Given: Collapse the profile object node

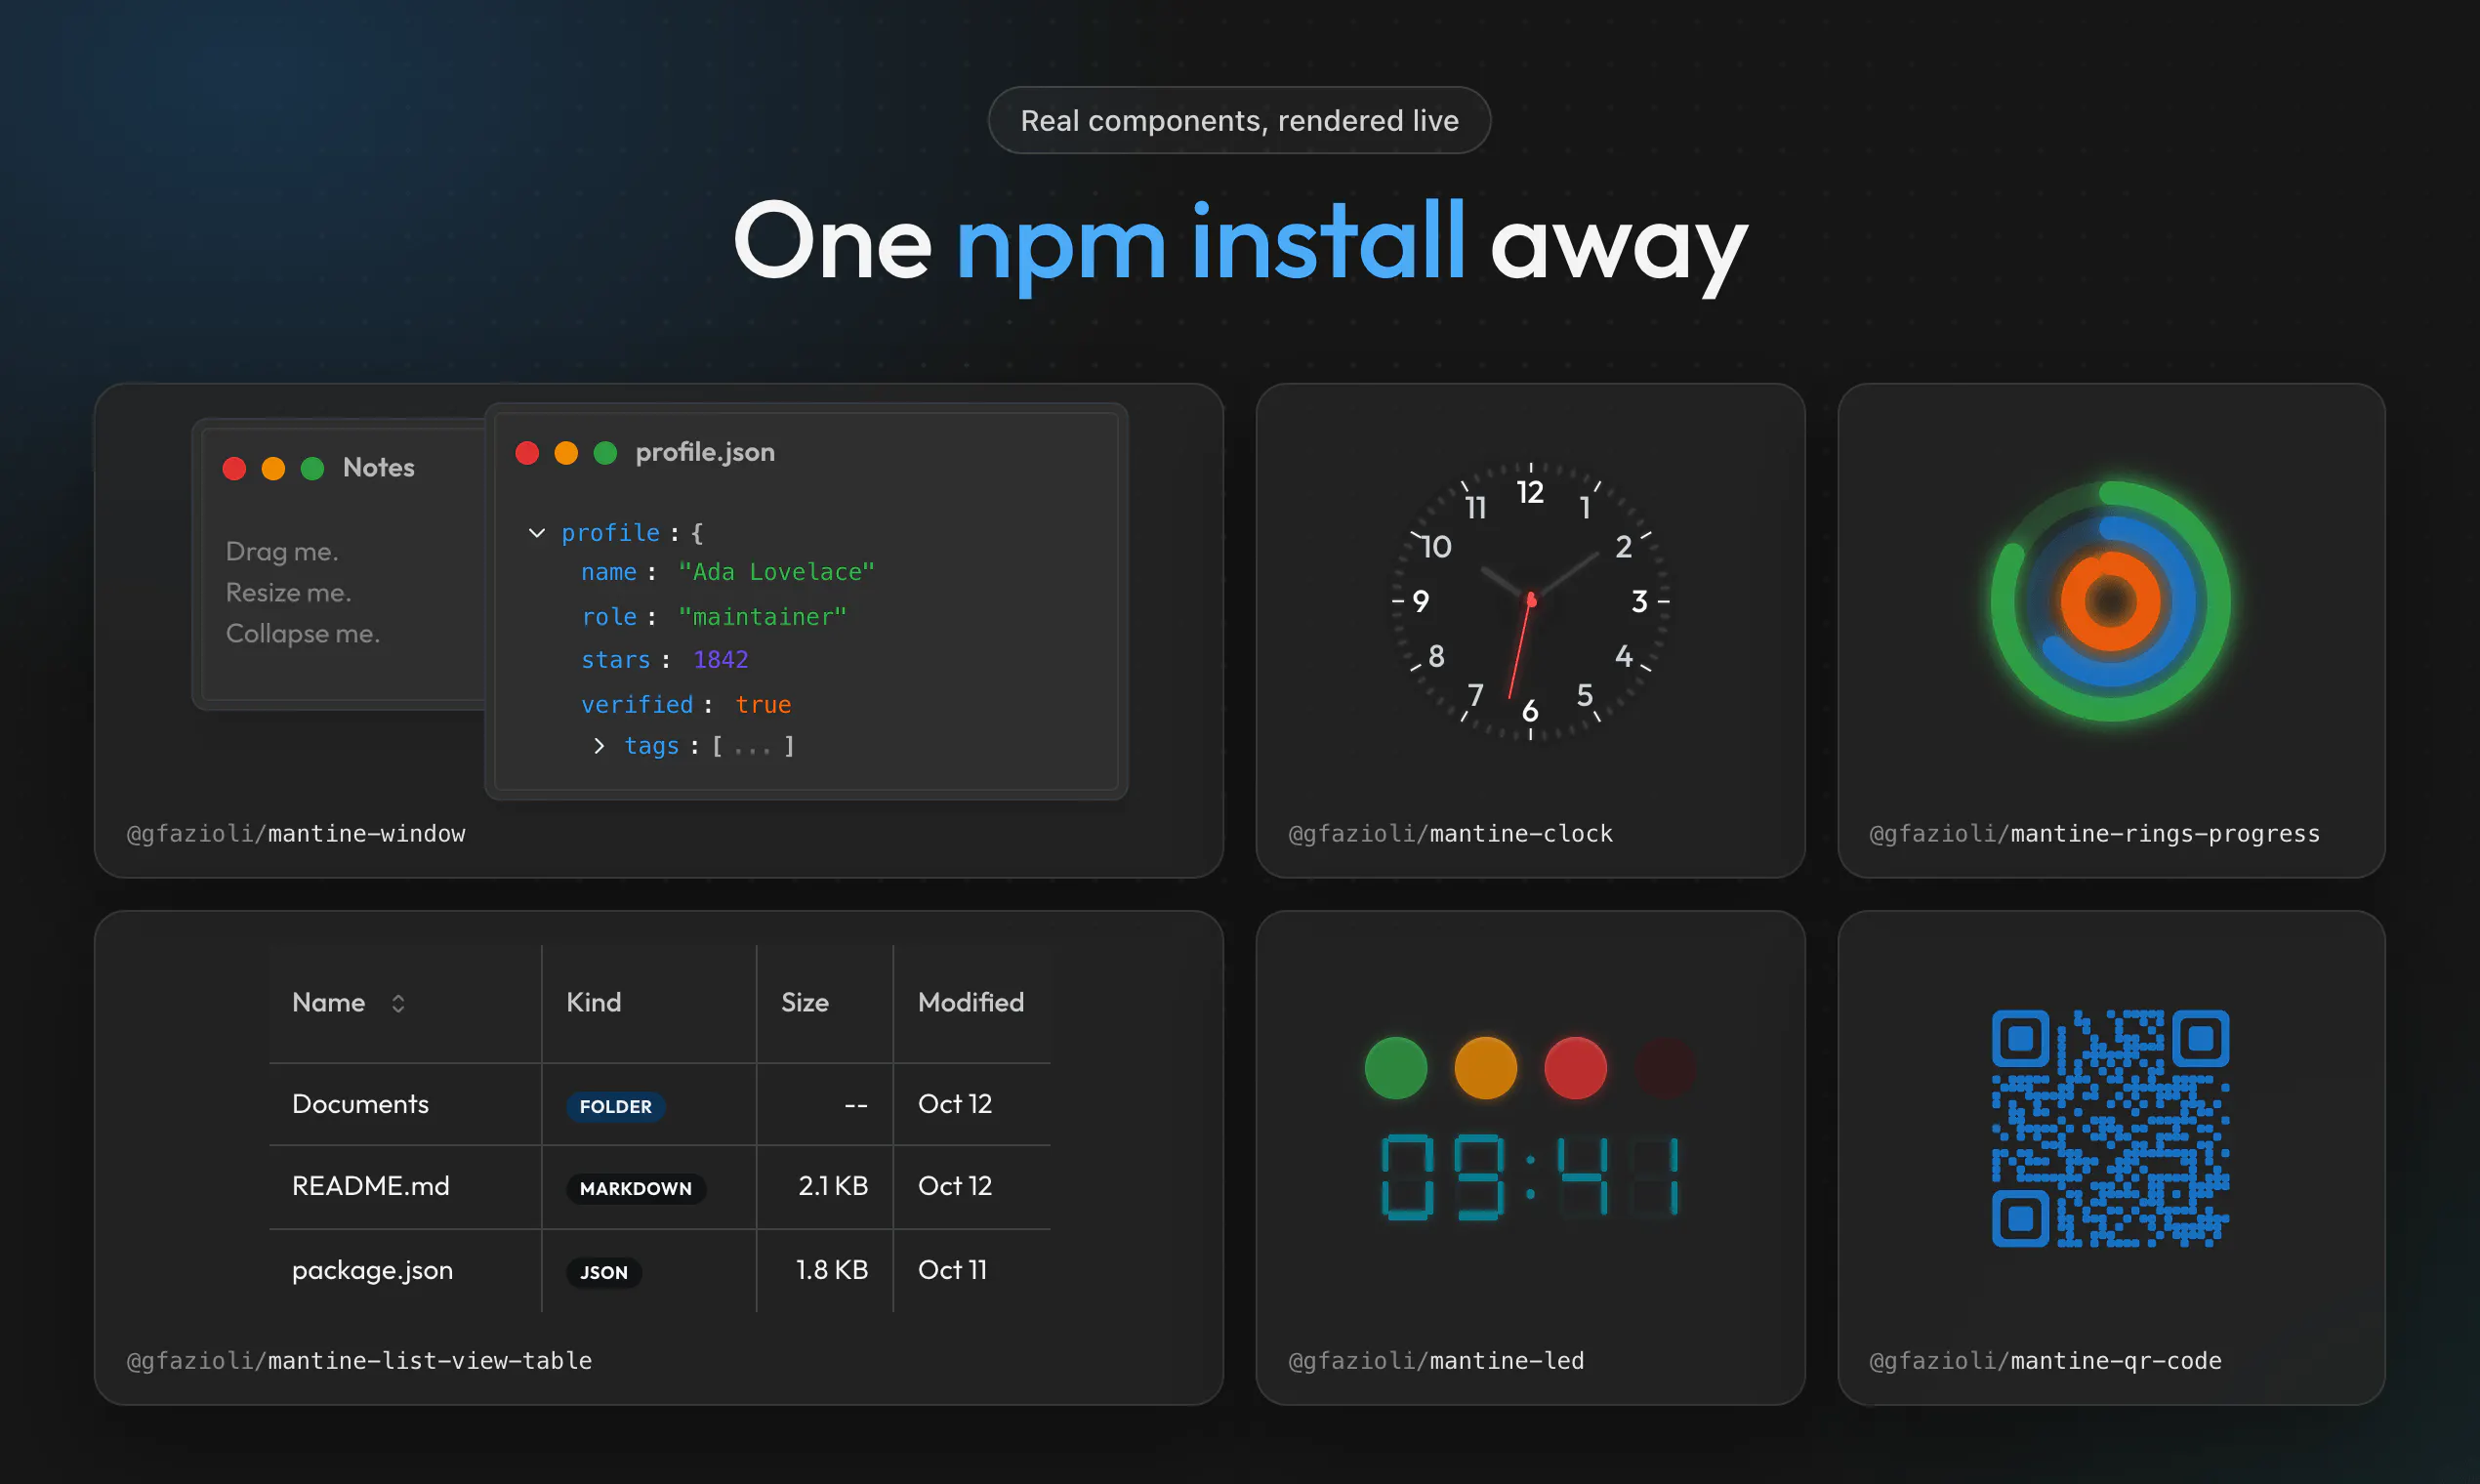Looking at the screenshot, I should pyautogui.click(x=537, y=533).
